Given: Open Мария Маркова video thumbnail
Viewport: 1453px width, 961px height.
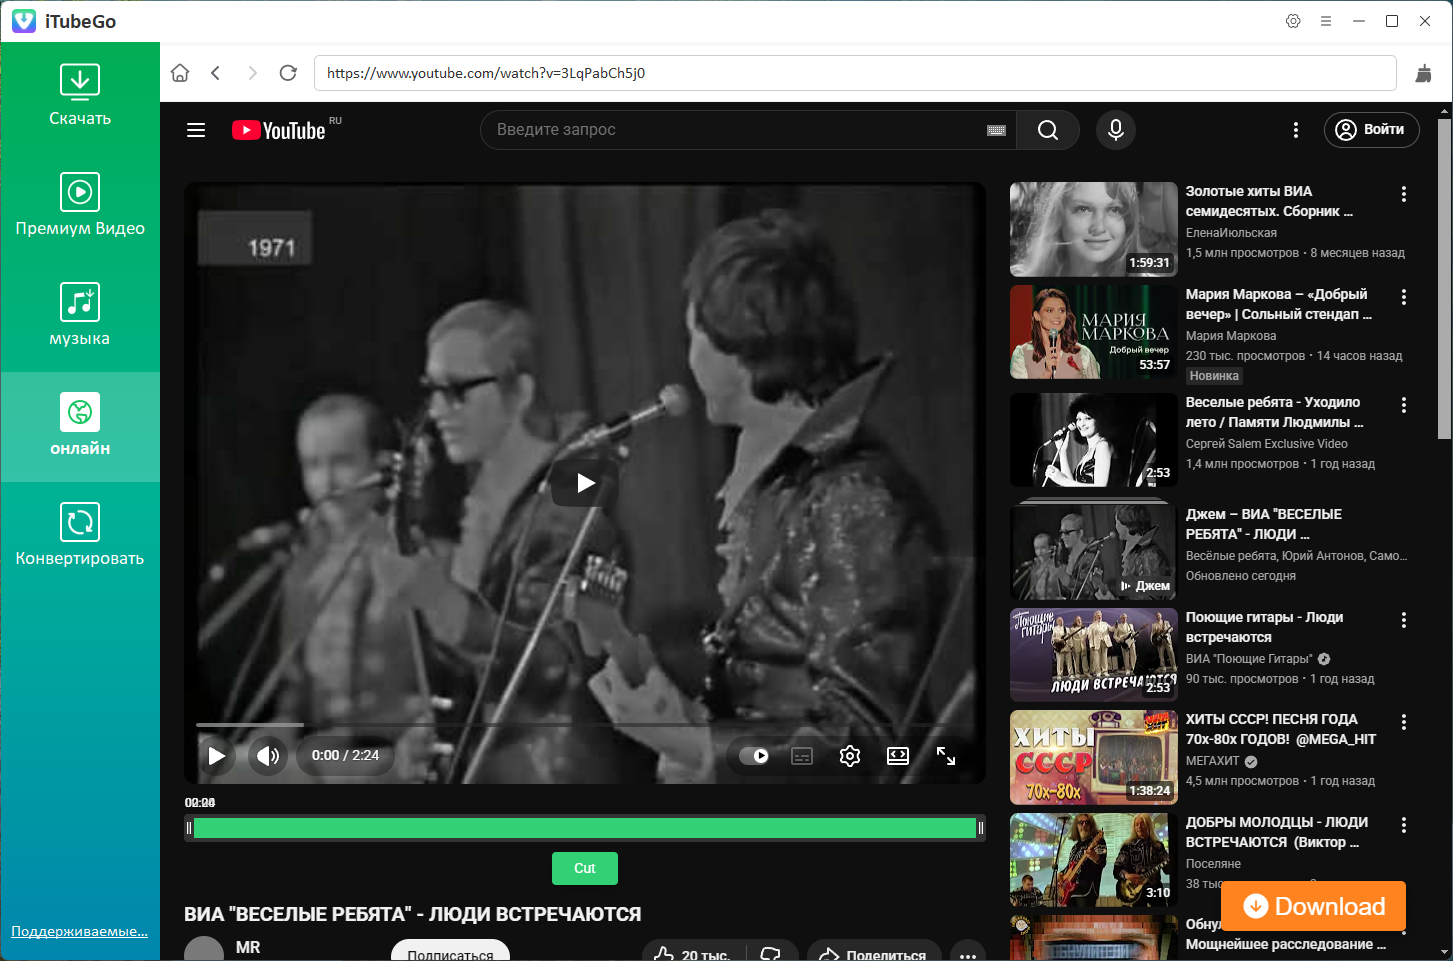Looking at the screenshot, I should [x=1094, y=332].
